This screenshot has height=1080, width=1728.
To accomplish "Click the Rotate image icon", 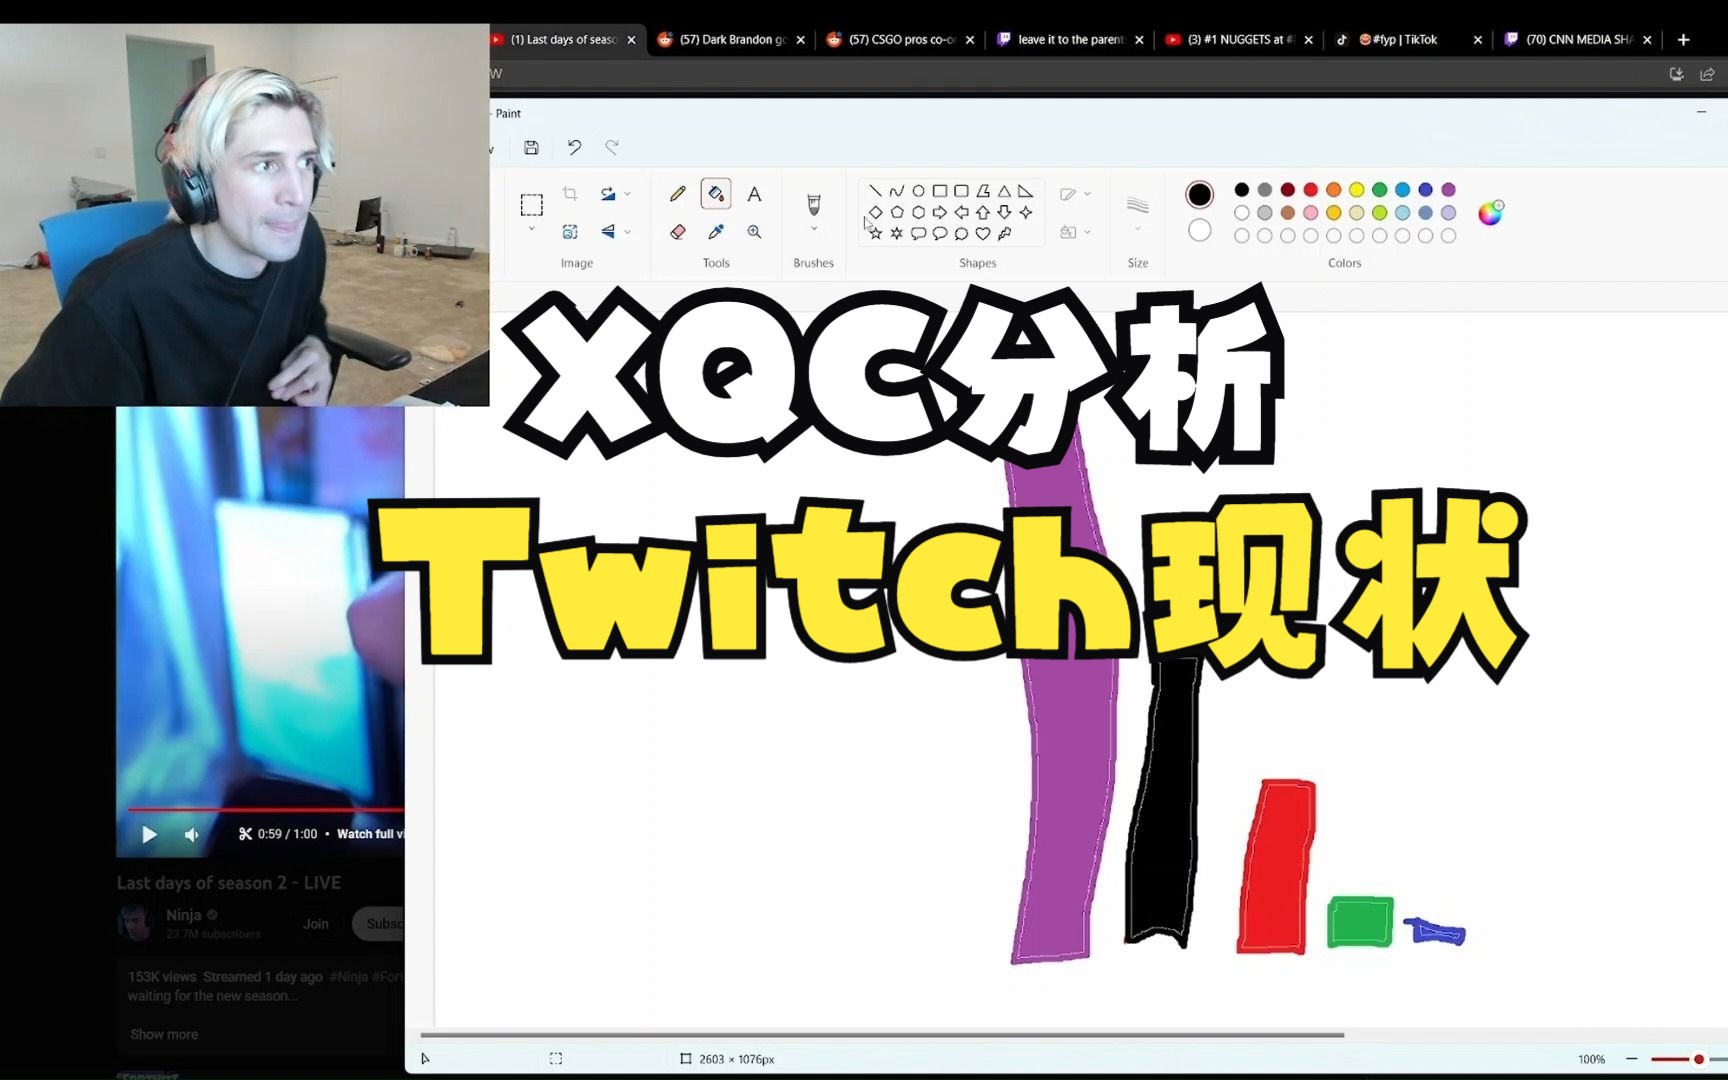I will pos(608,193).
